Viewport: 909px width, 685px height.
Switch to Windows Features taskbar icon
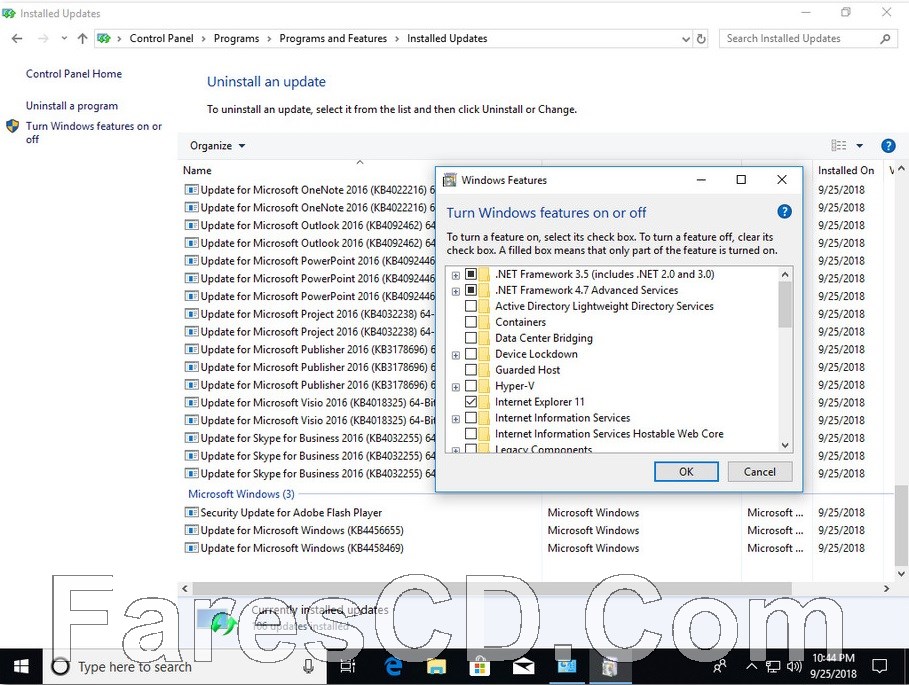609,666
